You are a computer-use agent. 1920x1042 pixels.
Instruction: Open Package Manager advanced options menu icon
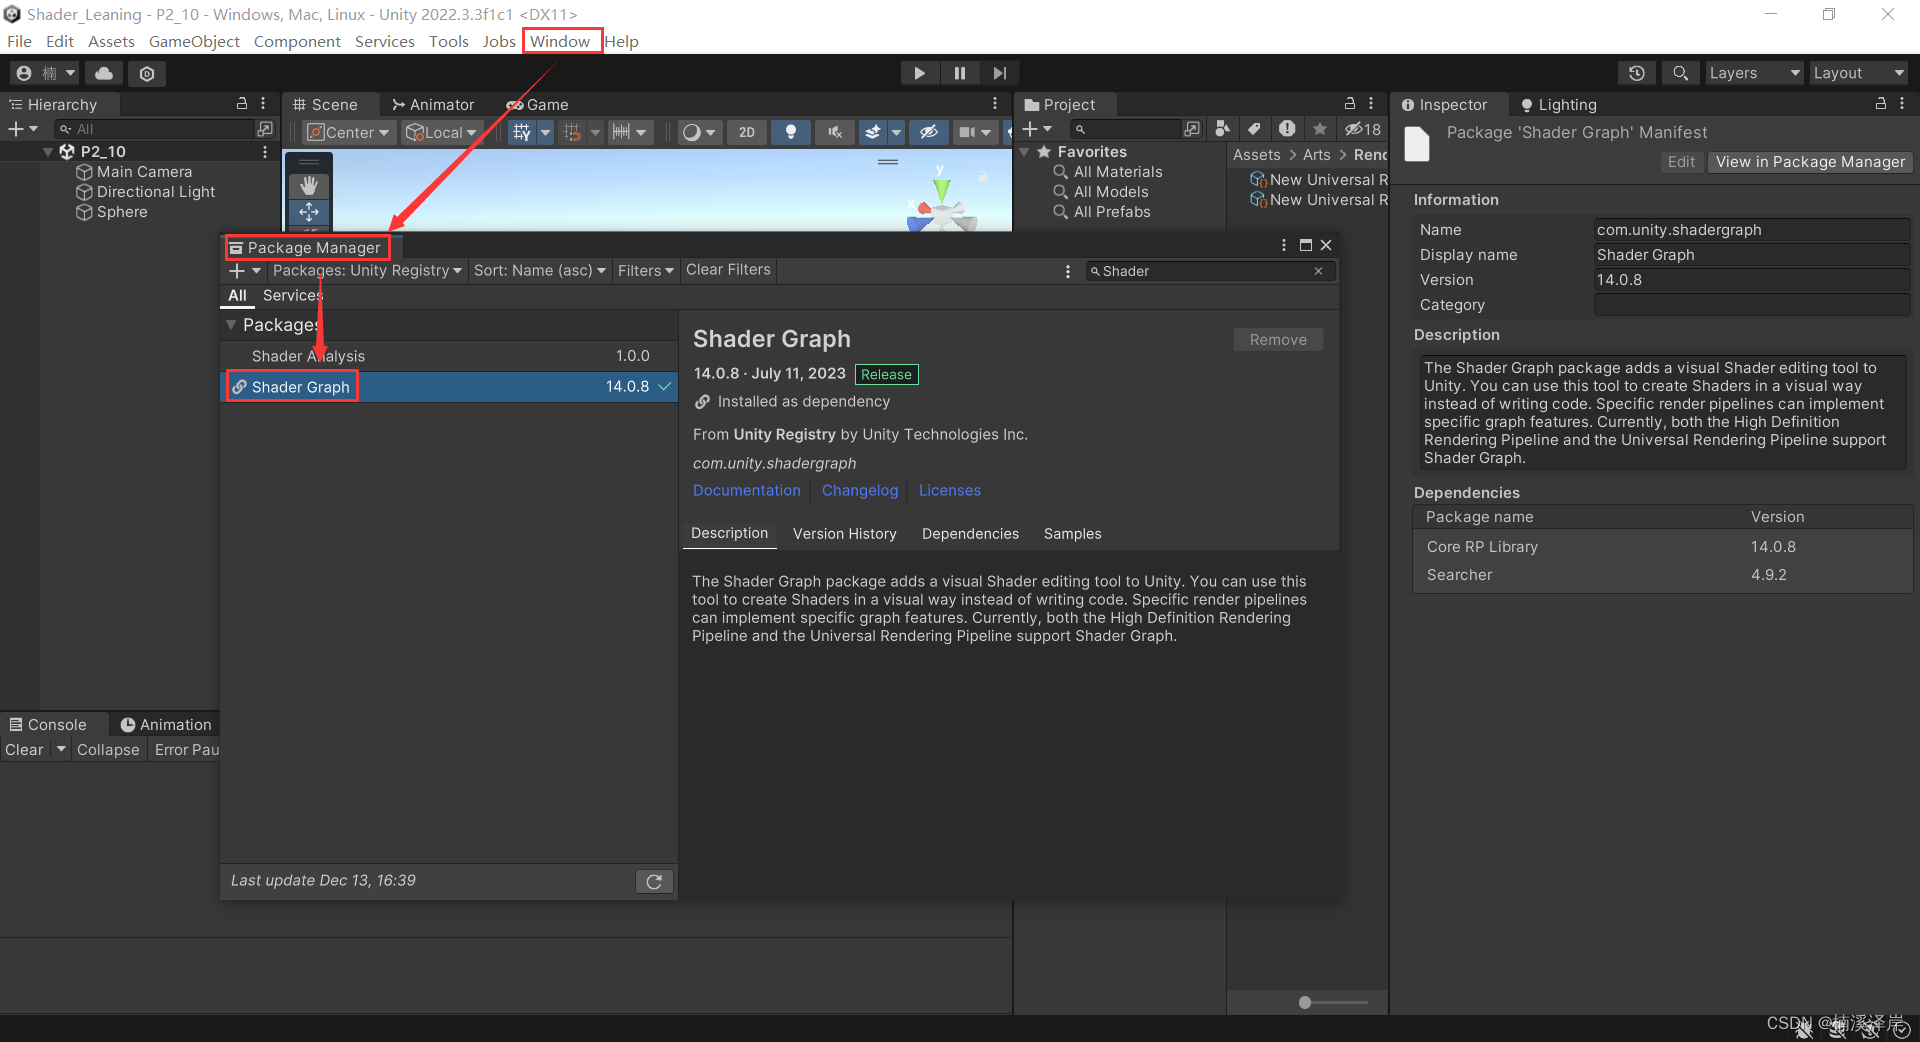1068,271
